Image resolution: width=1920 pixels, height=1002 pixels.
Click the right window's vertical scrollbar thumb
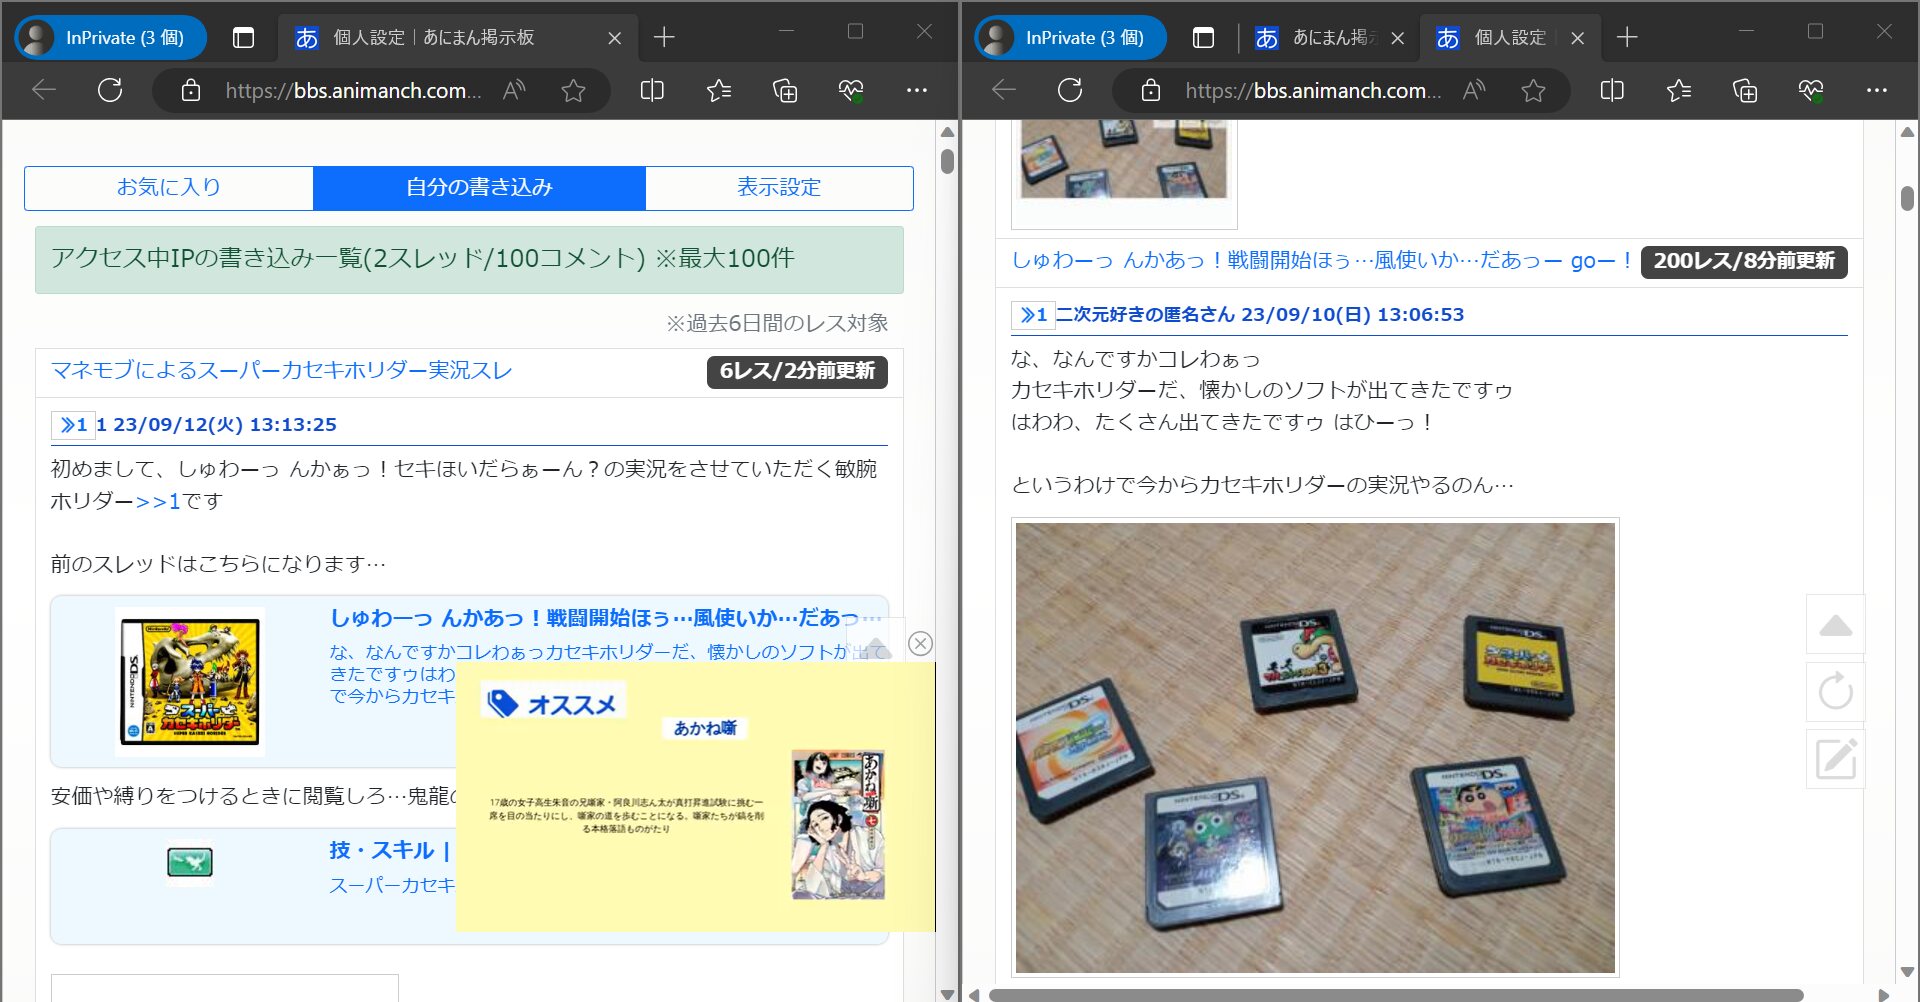click(x=1907, y=198)
